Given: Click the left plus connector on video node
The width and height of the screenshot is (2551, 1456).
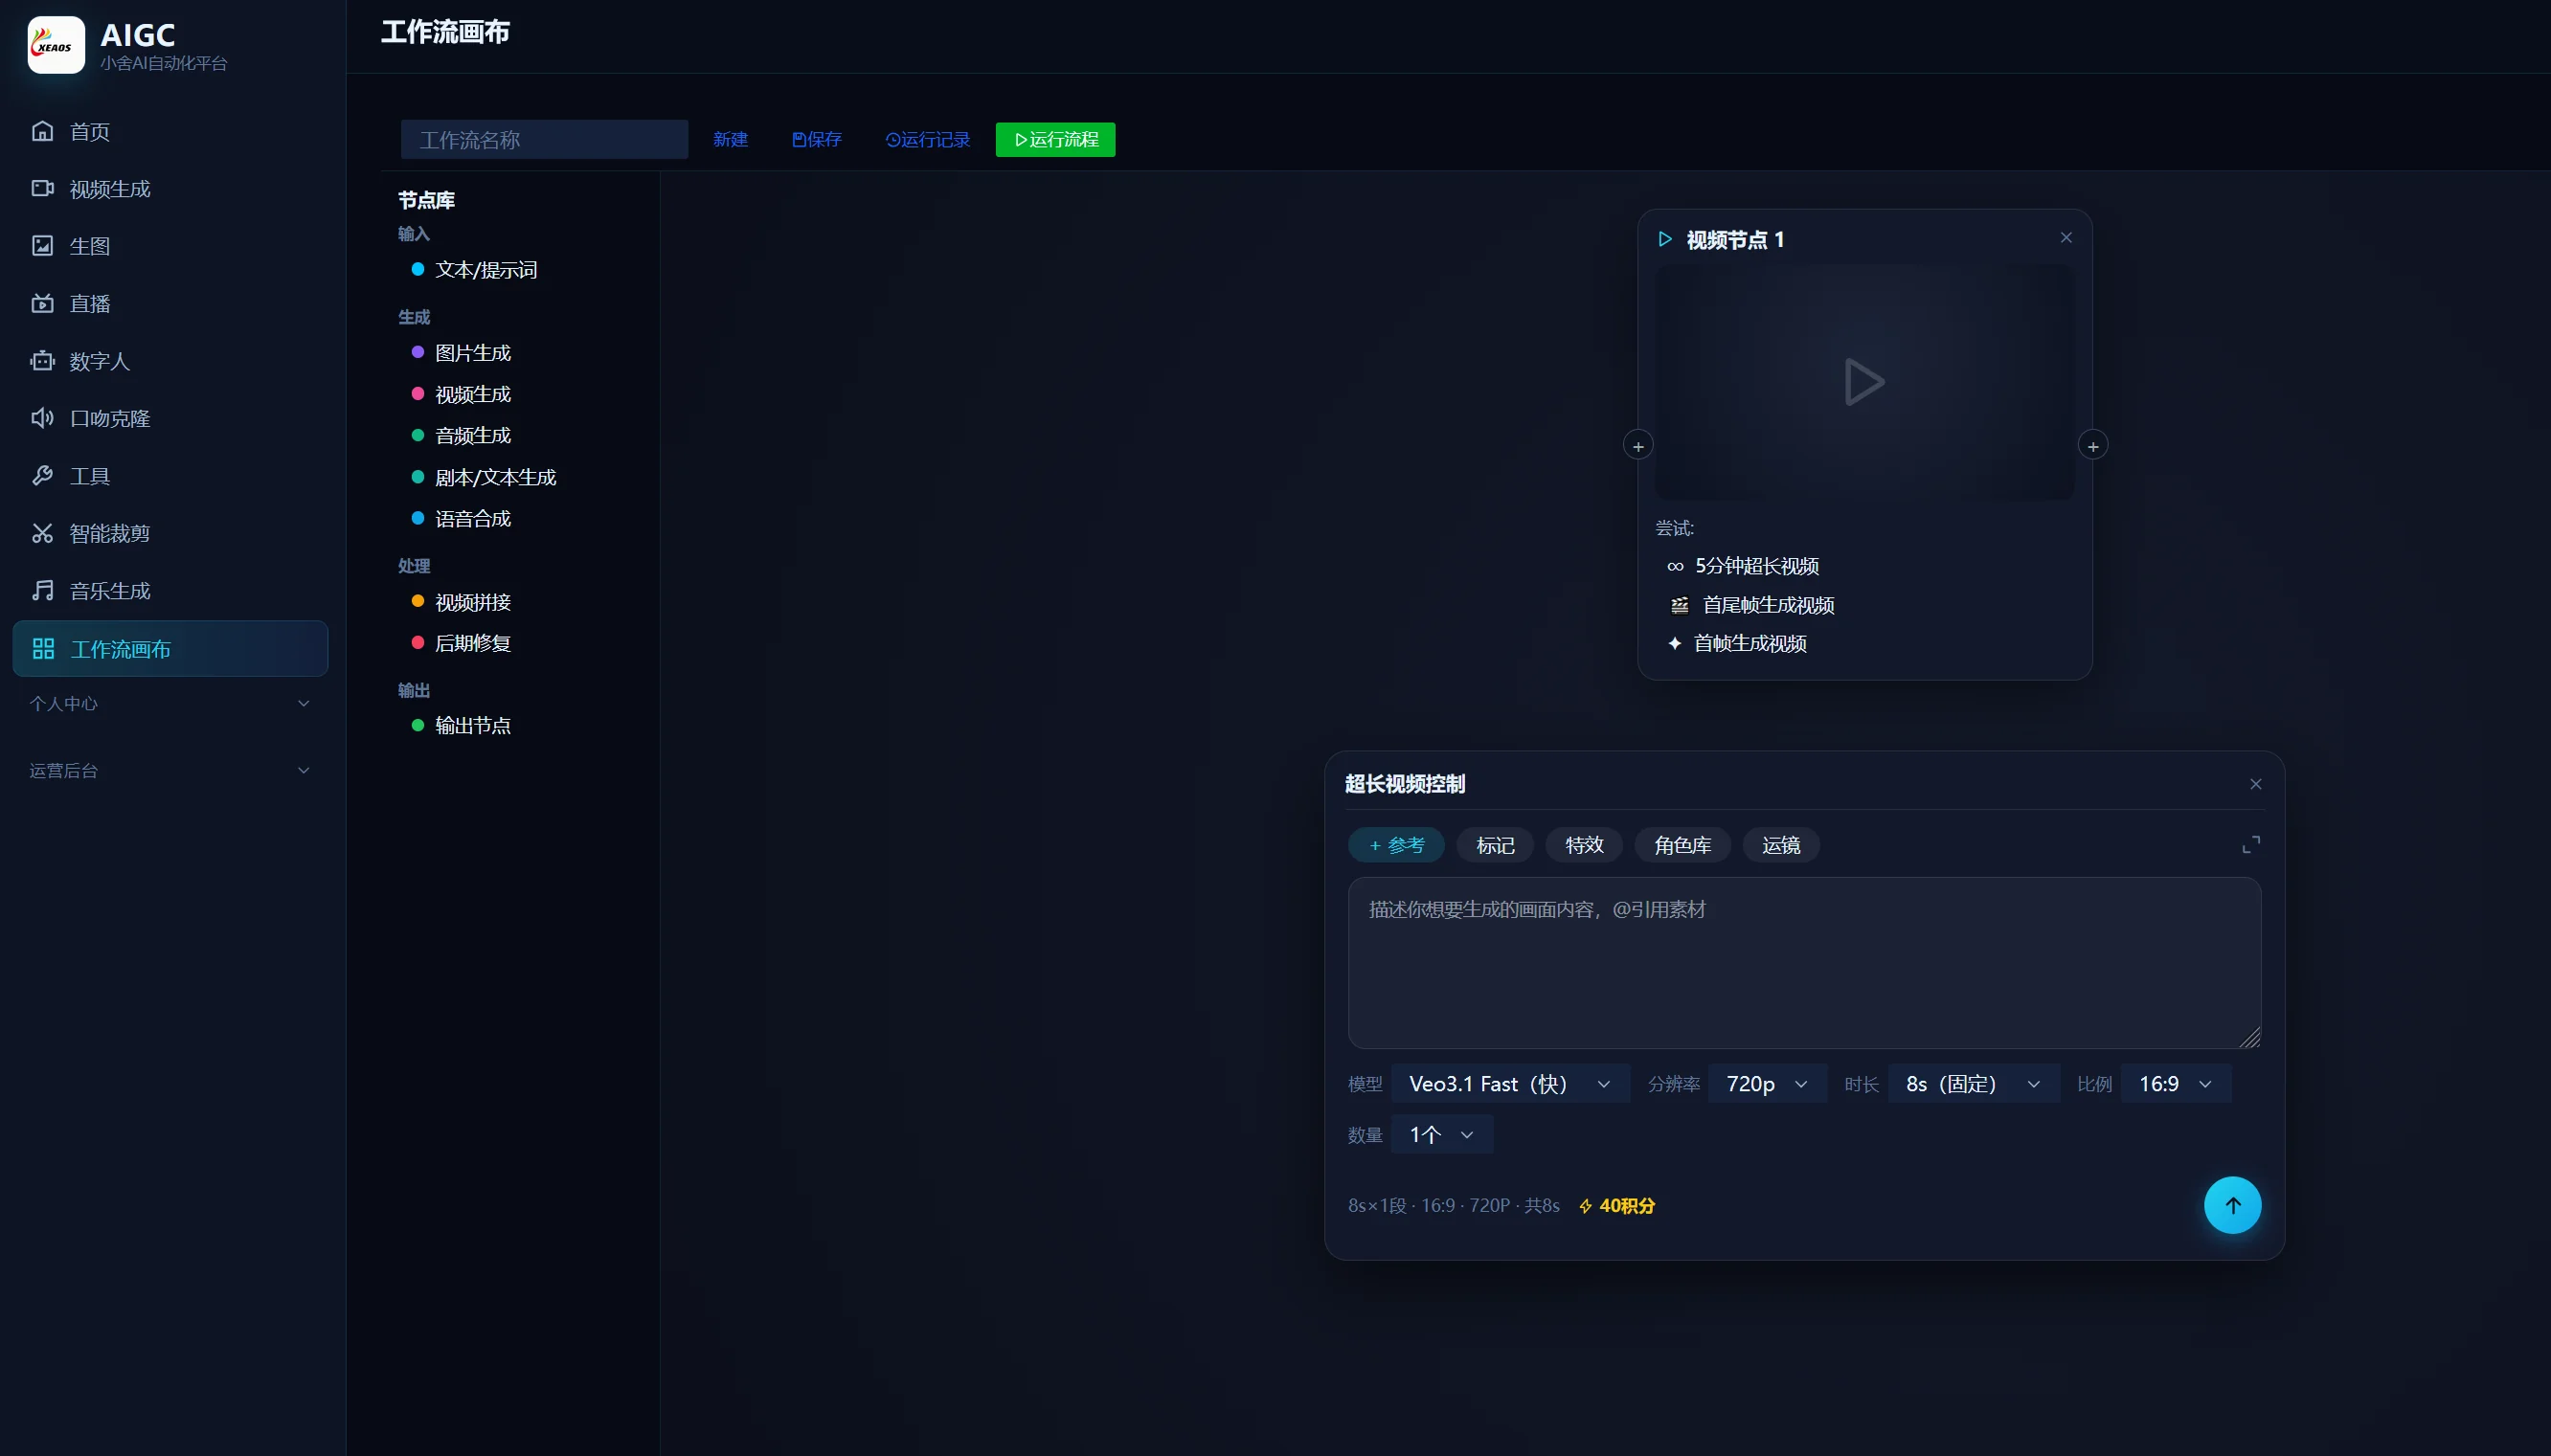Looking at the screenshot, I should 1638,446.
